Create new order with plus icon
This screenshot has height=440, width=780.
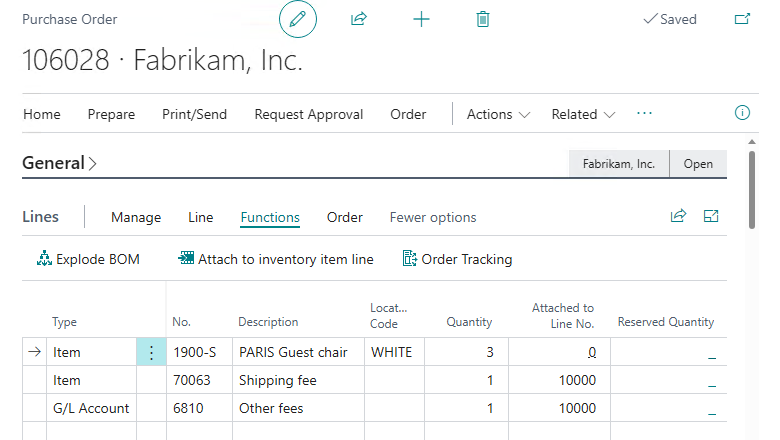421,19
